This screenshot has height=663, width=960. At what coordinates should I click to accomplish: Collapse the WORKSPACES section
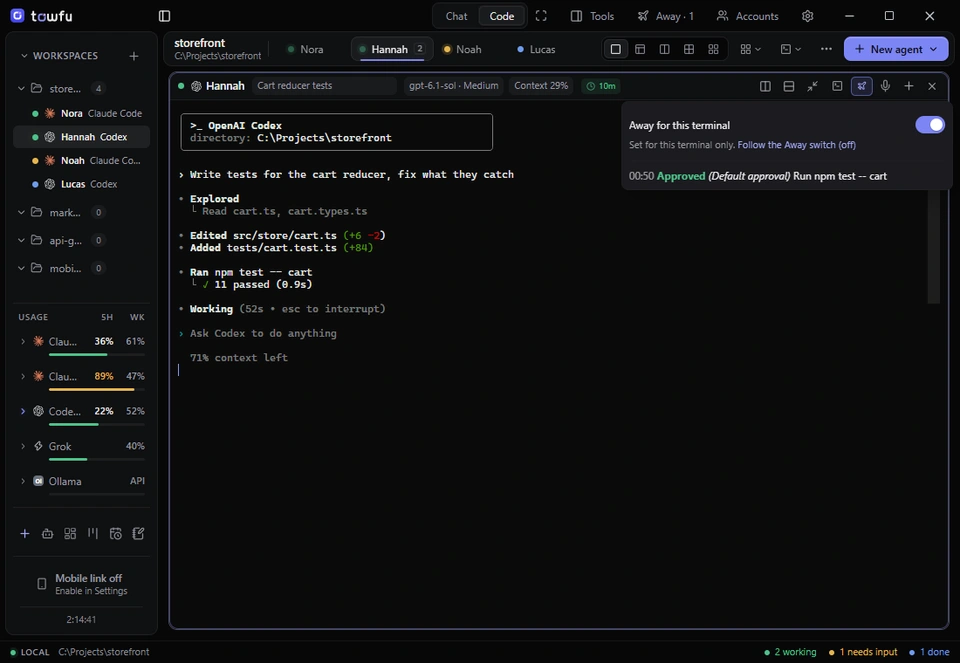pyautogui.click(x=24, y=56)
